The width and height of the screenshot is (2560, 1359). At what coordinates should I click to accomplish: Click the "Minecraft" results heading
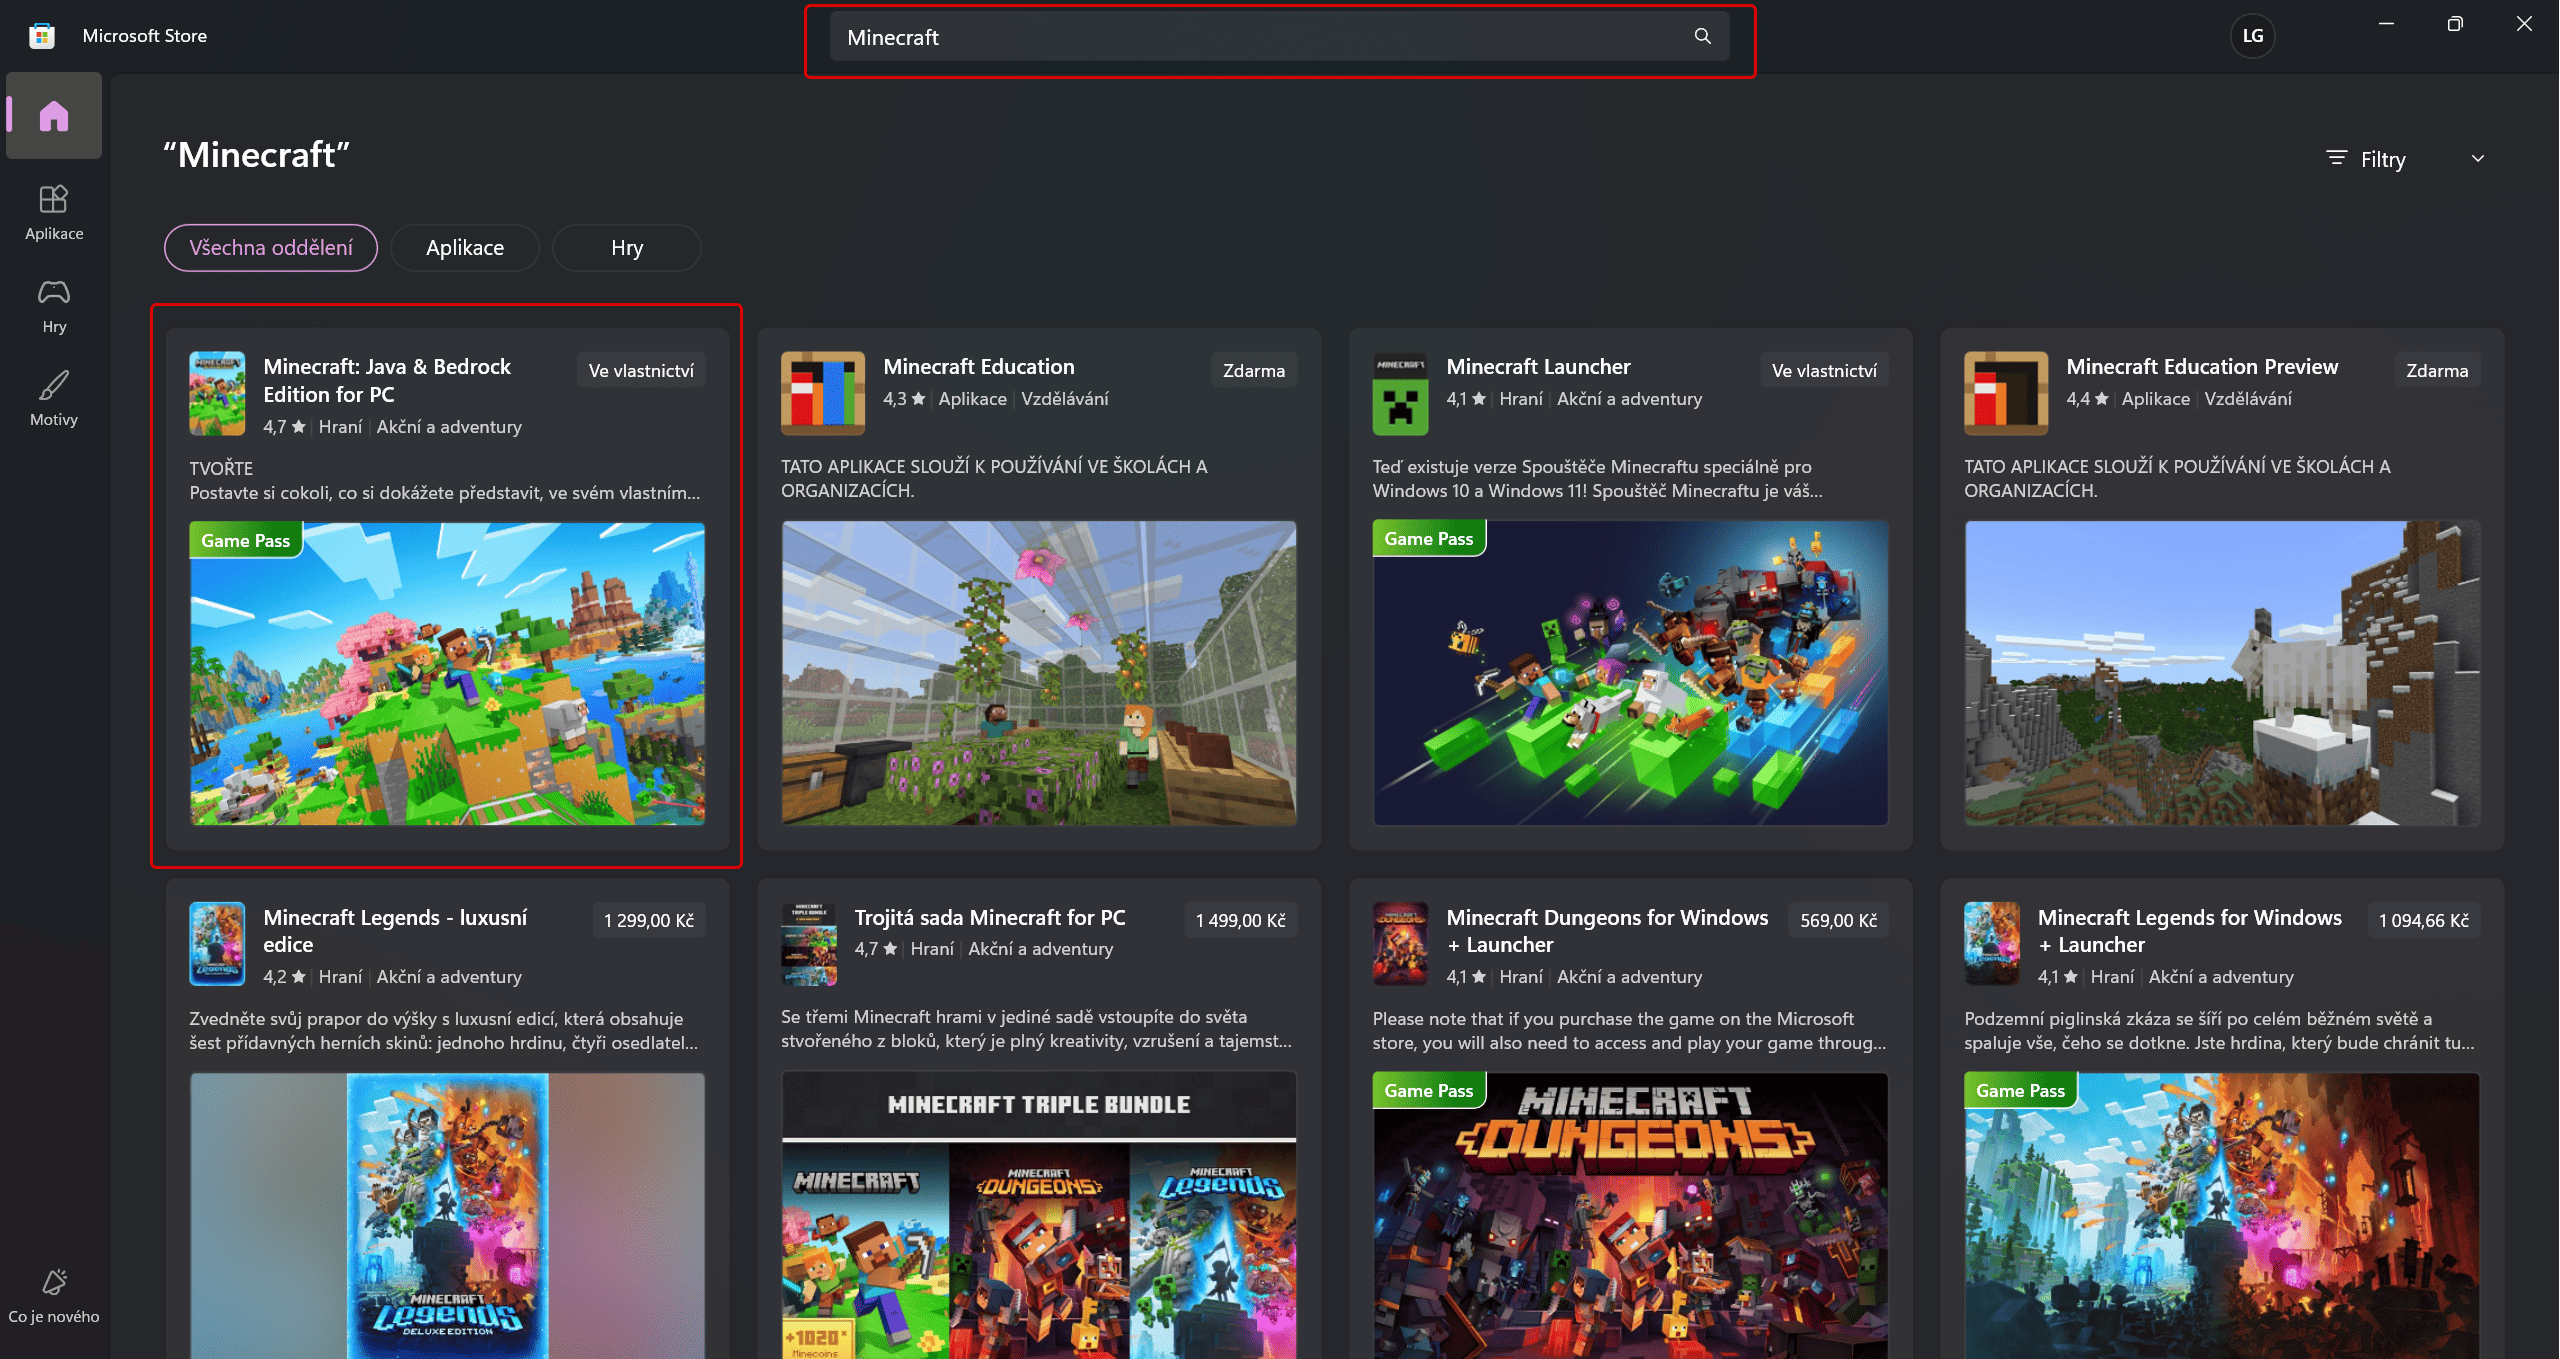pos(257,155)
